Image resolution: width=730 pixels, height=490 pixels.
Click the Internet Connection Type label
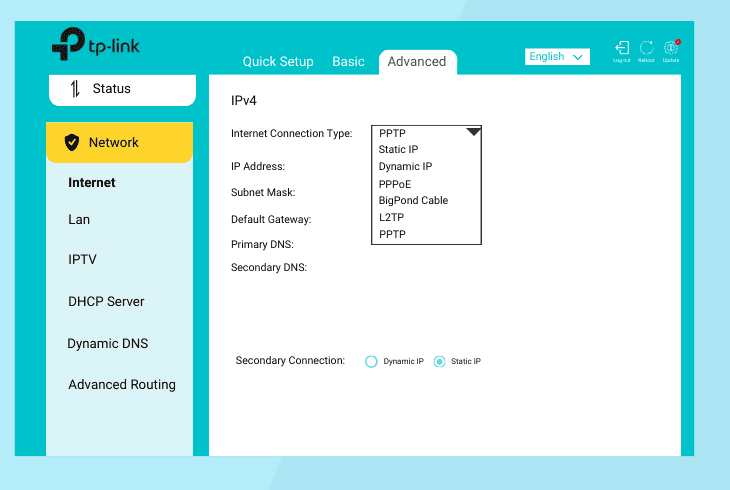coord(291,134)
